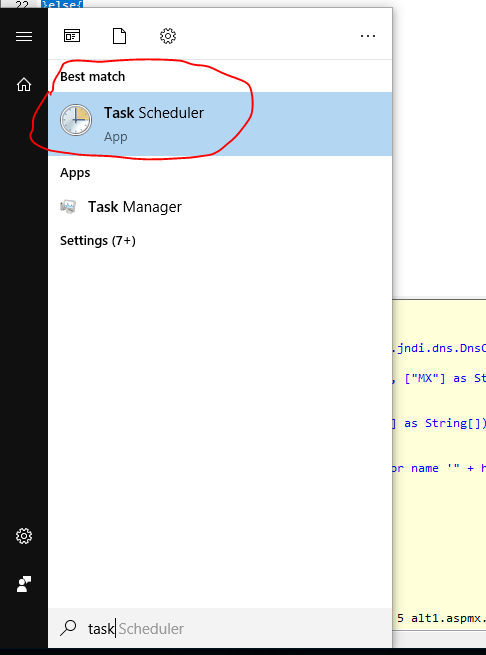Filter results by Settings gear at top
This screenshot has width=486, height=655.
[x=168, y=36]
